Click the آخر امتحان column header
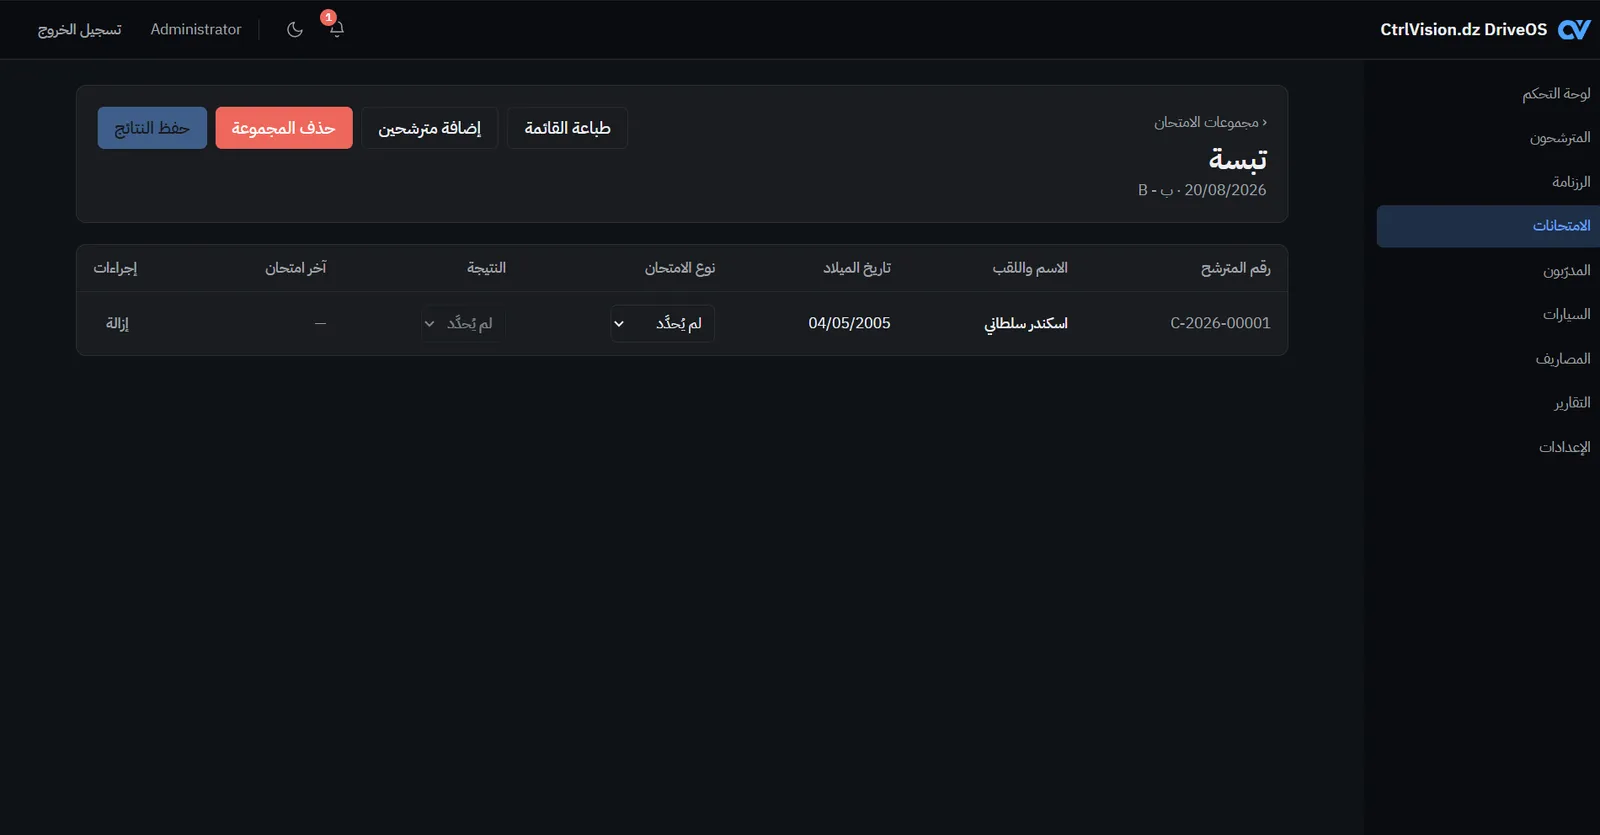The height and width of the screenshot is (835, 1600). (296, 268)
